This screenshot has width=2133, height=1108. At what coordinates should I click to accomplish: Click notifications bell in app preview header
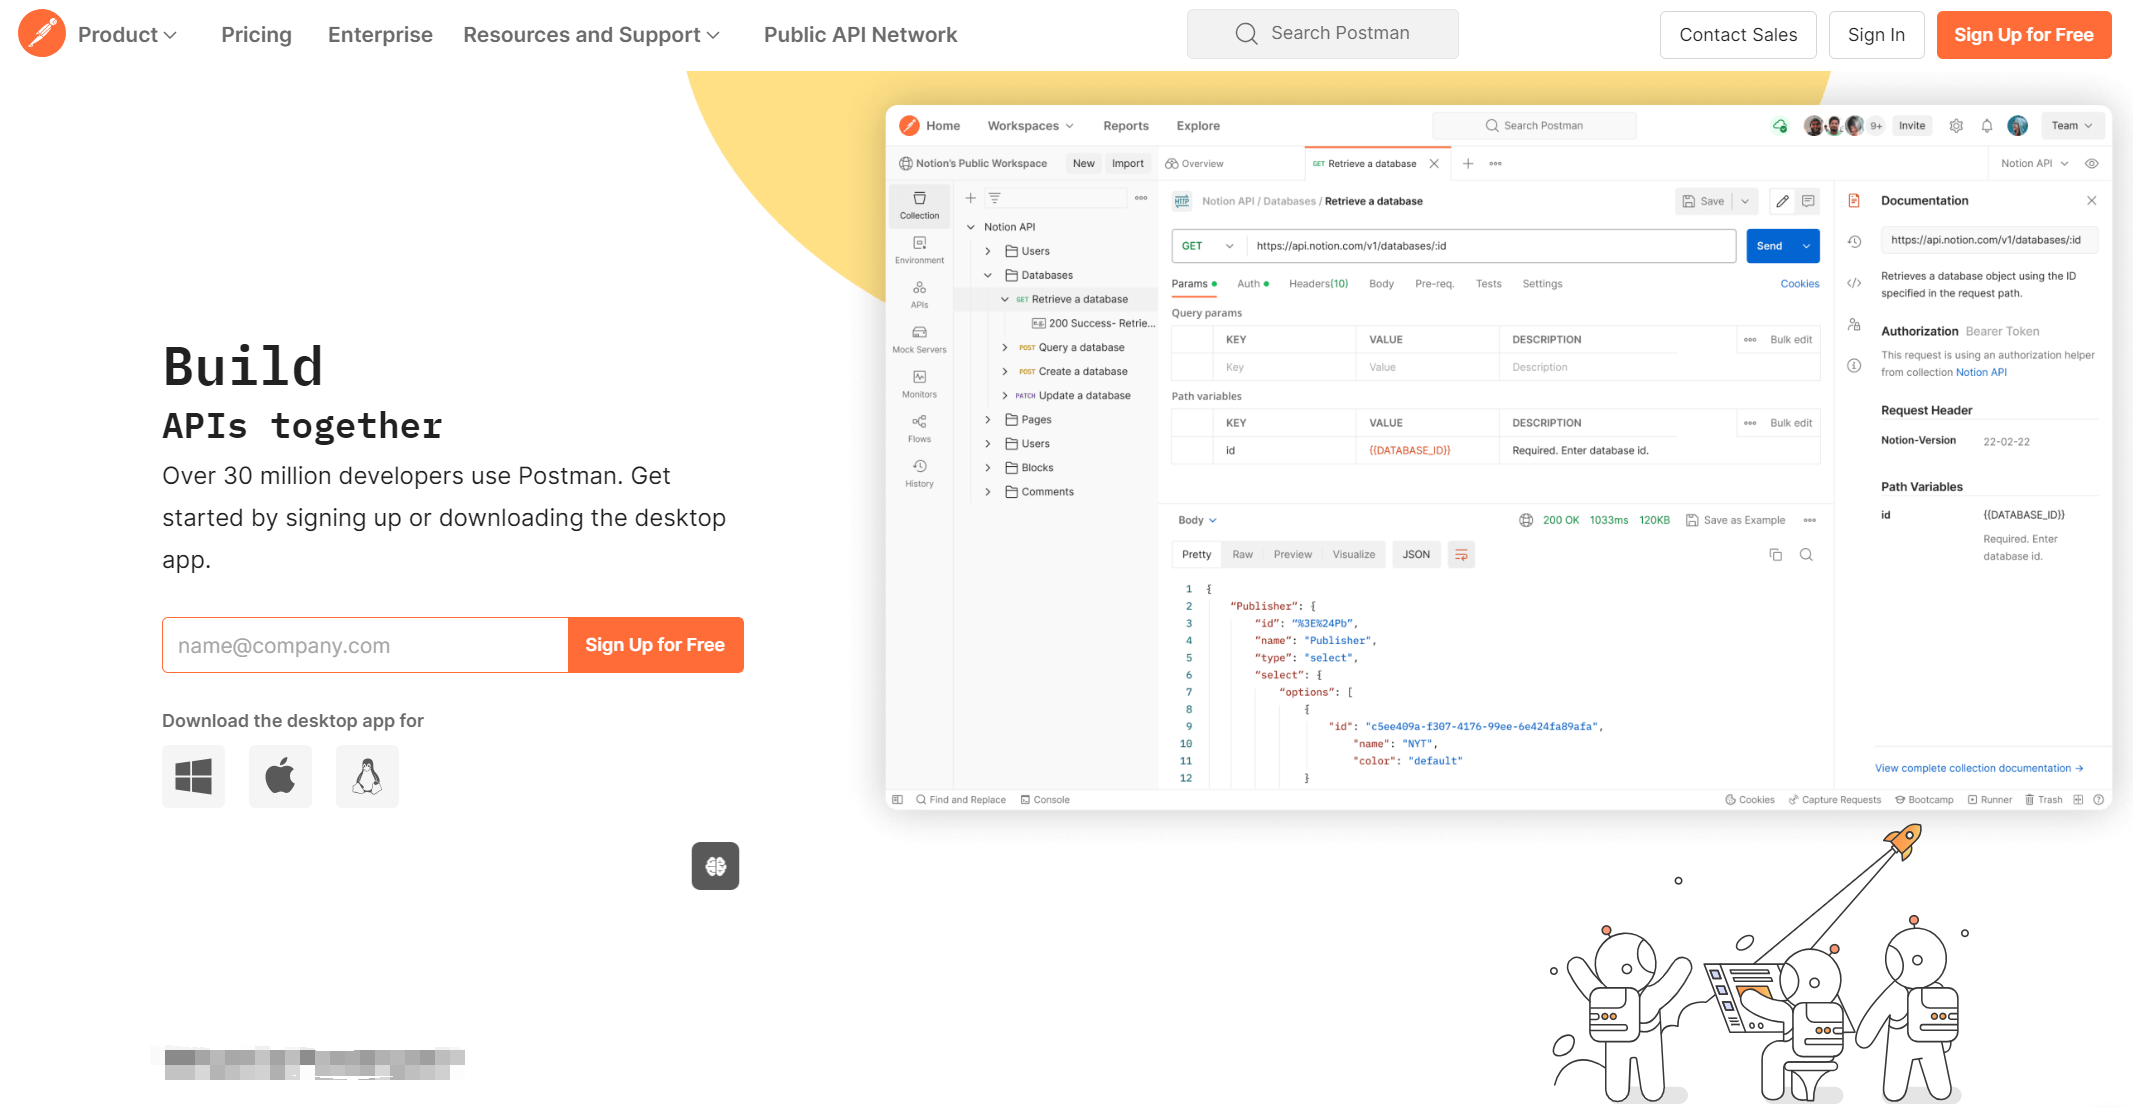(1987, 126)
